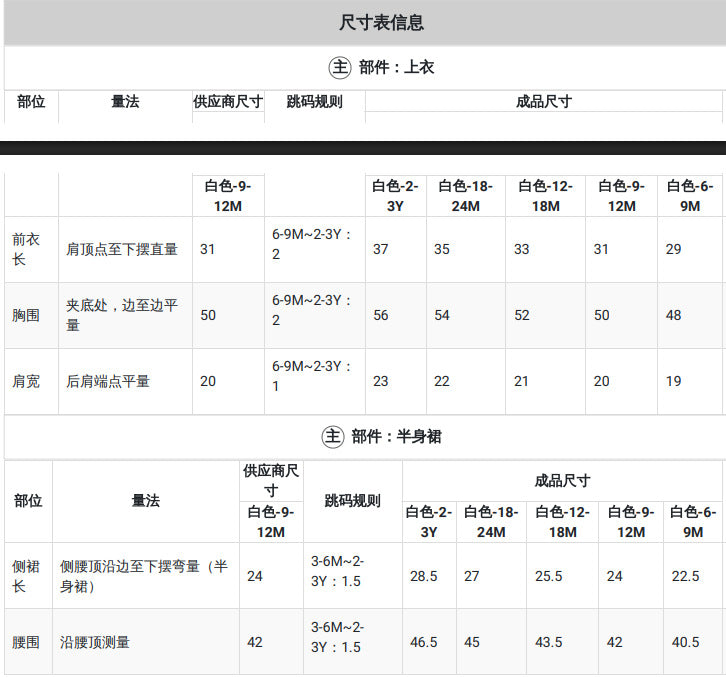Click the 主 circle icon beside 部件：上衣
Viewport: 726px width, 678px height.
click(x=340, y=68)
